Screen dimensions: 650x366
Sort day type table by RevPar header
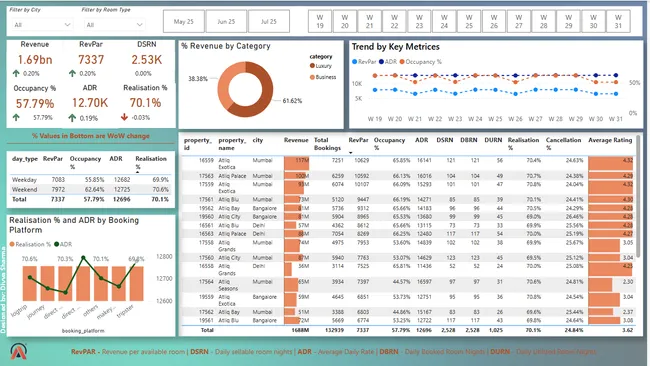(x=53, y=159)
